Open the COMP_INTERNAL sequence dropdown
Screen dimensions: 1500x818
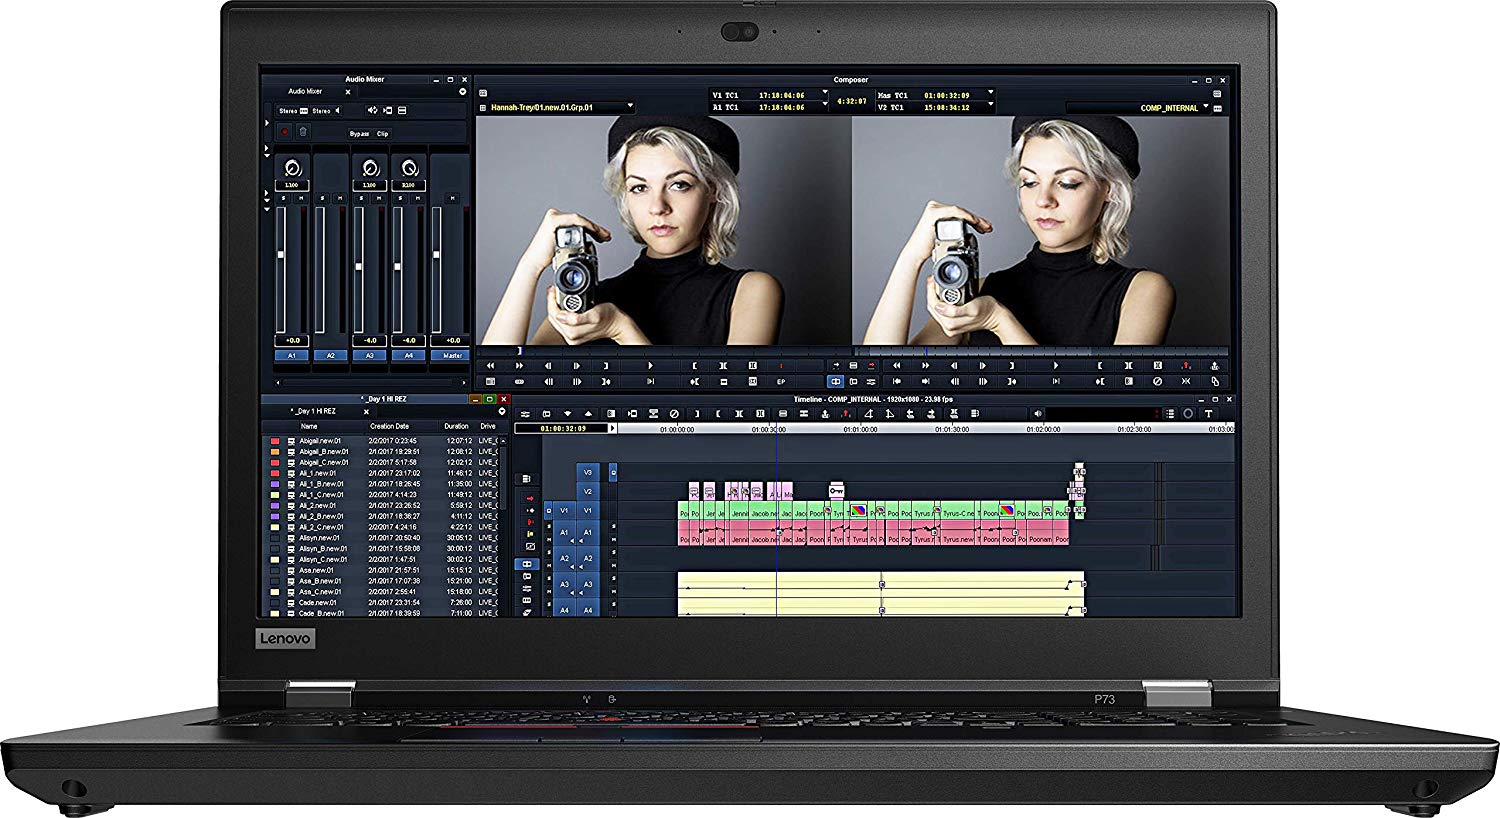click(1205, 107)
